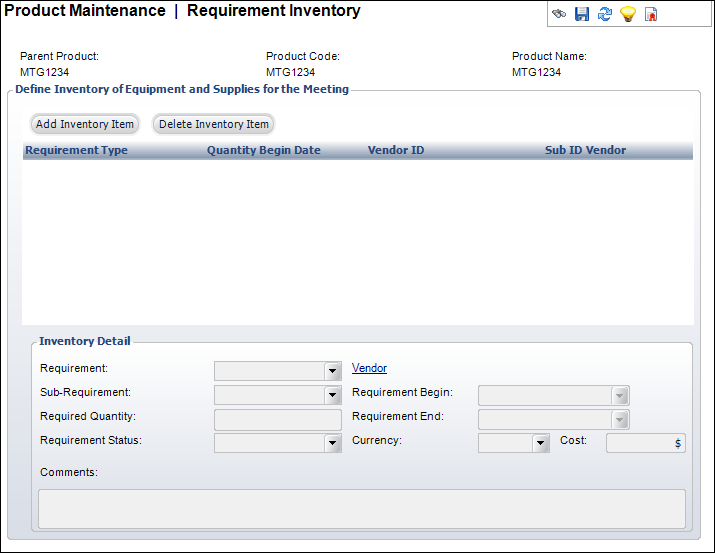This screenshot has height=553, width=715.
Task: Click the floppy disk save icon
Action: click(x=582, y=15)
